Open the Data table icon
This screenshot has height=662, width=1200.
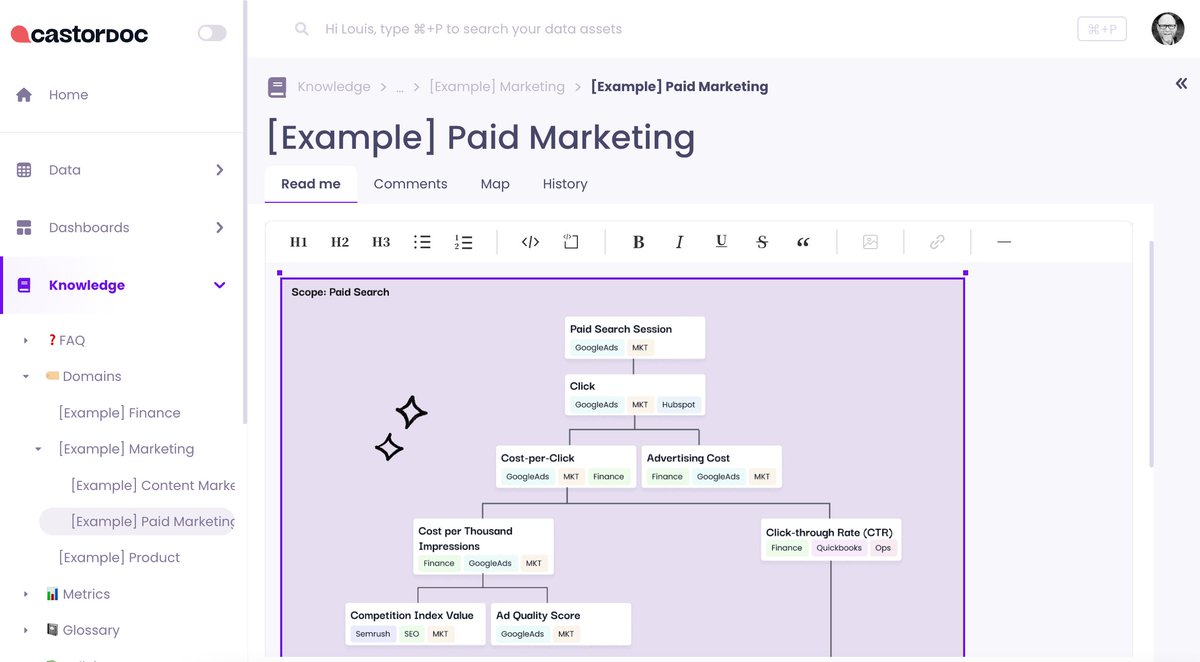(x=24, y=170)
